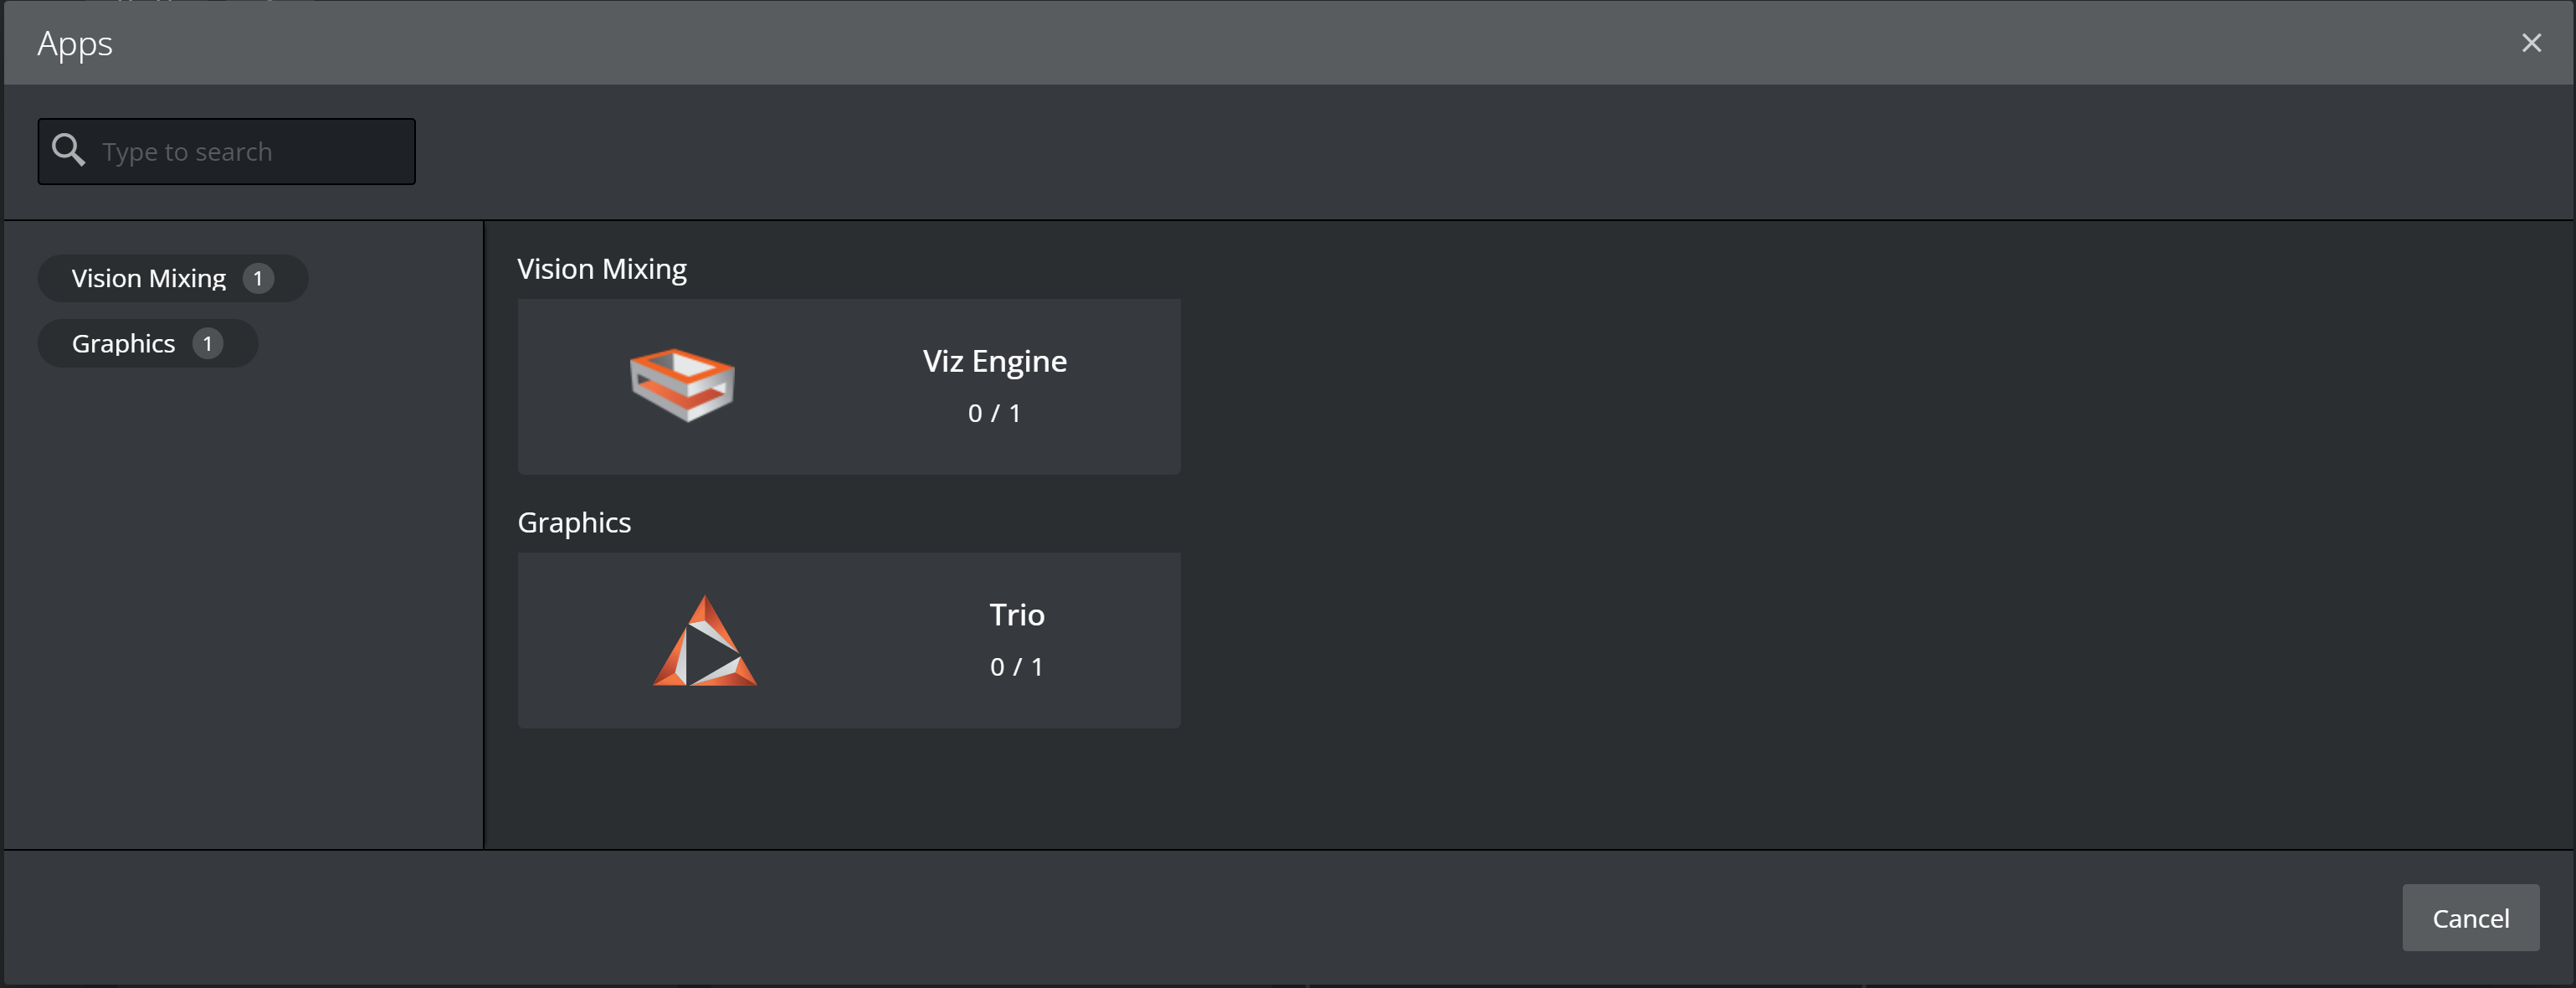Screen dimensions: 2576x988
Task: Click the count badge beside Vision Mixing filter
Action: pyautogui.click(x=258, y=278)
